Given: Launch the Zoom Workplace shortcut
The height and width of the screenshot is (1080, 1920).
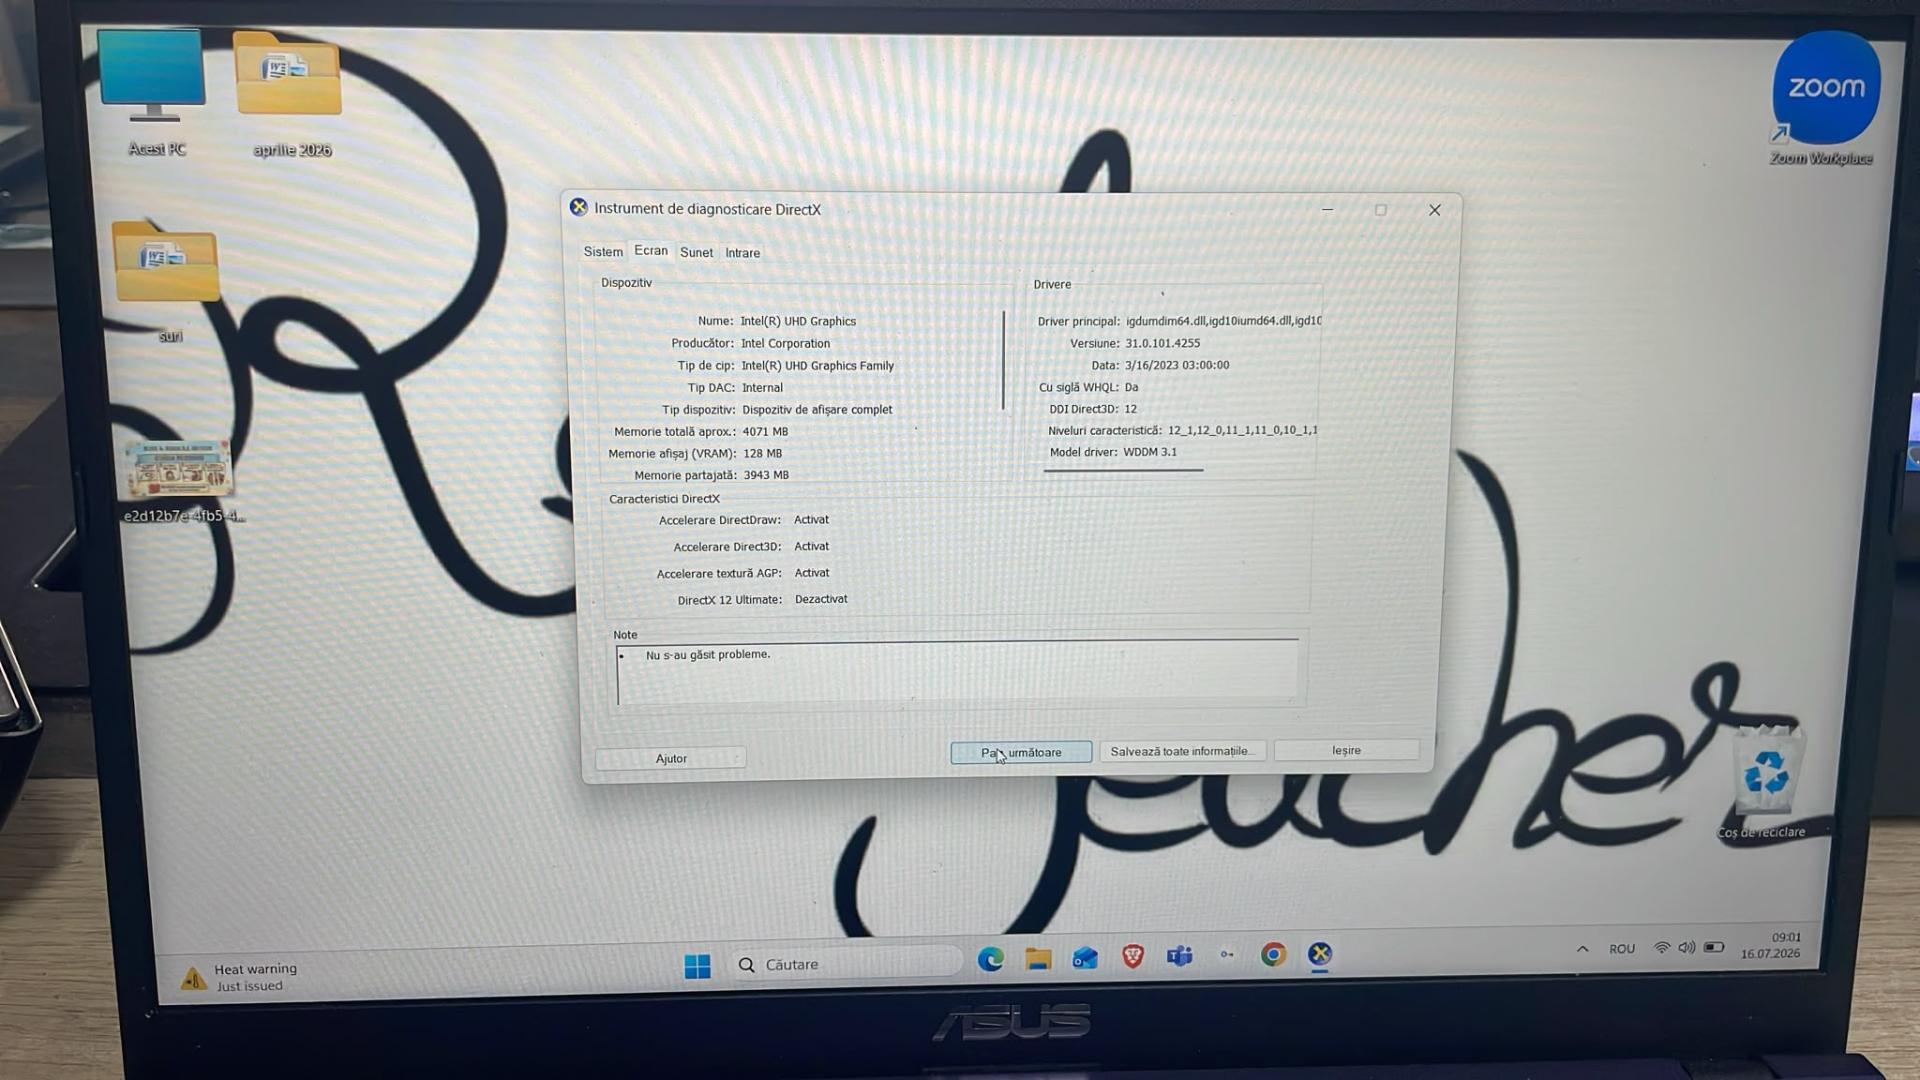Looking at the screenshot, I should [1824, 98].
